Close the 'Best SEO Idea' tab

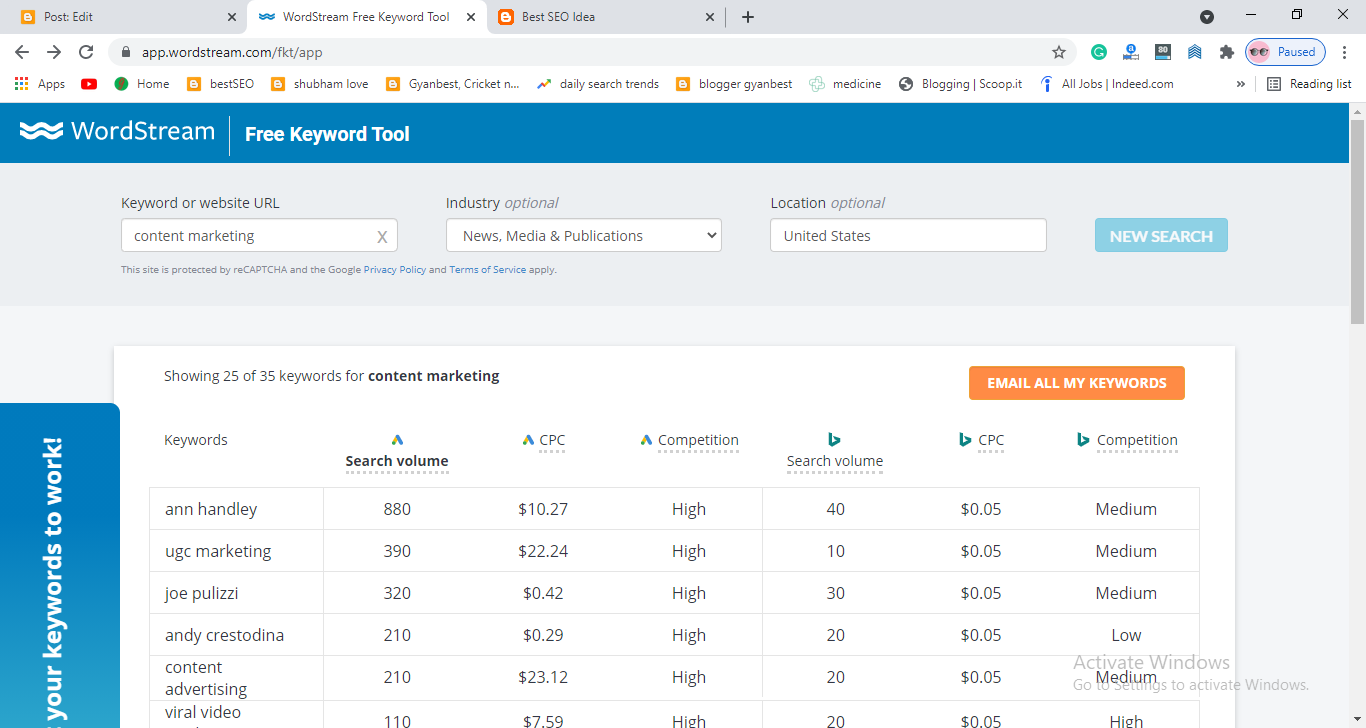point(710,17)
